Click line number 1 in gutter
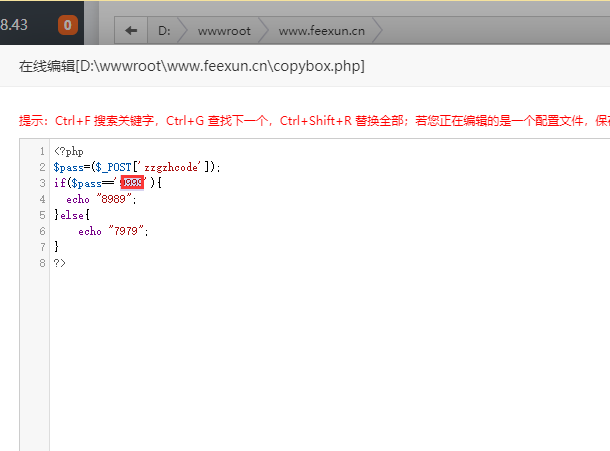This screenshot has width=610, height=451. 42,151
